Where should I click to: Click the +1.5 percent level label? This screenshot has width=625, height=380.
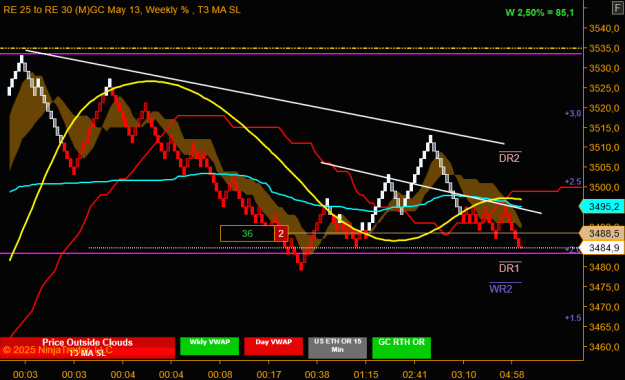click(573, 318)
